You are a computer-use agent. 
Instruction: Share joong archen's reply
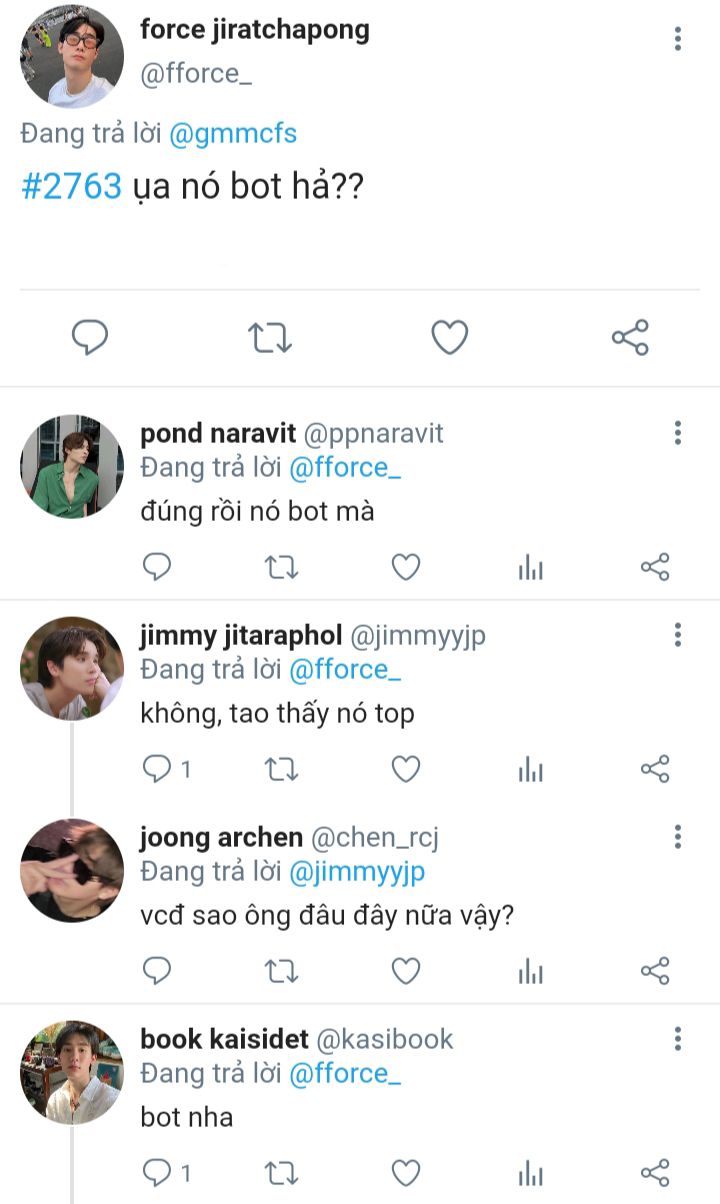click(x=655, y=970)
